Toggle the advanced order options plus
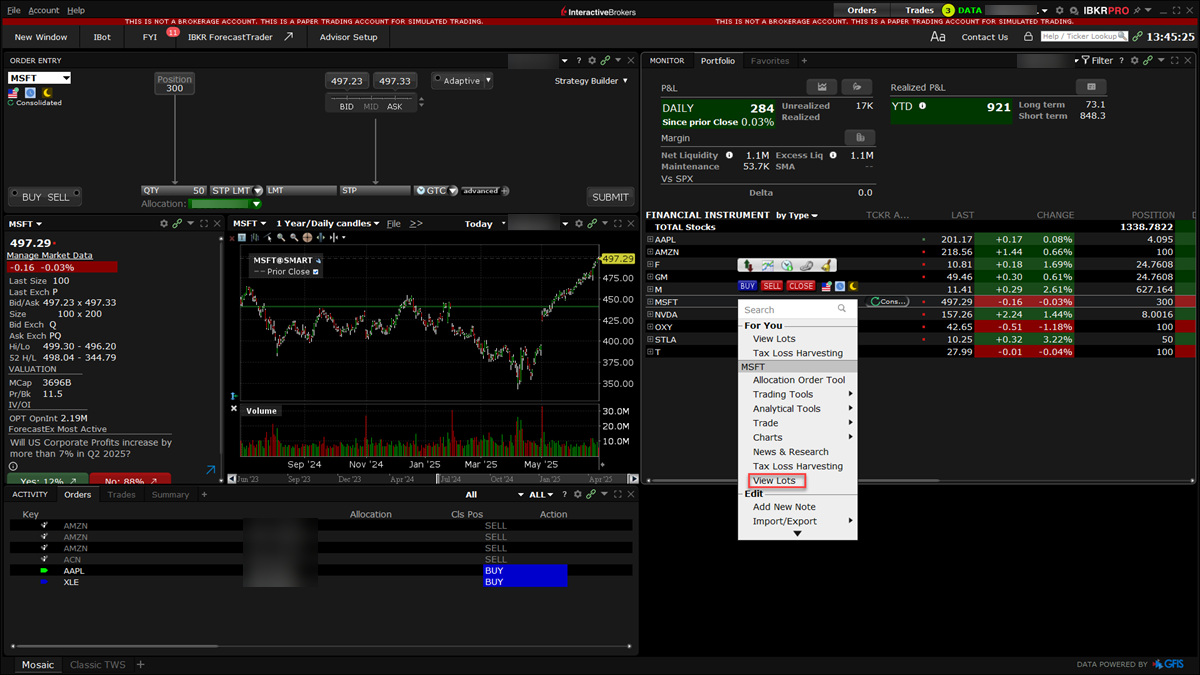 [505, 190]
